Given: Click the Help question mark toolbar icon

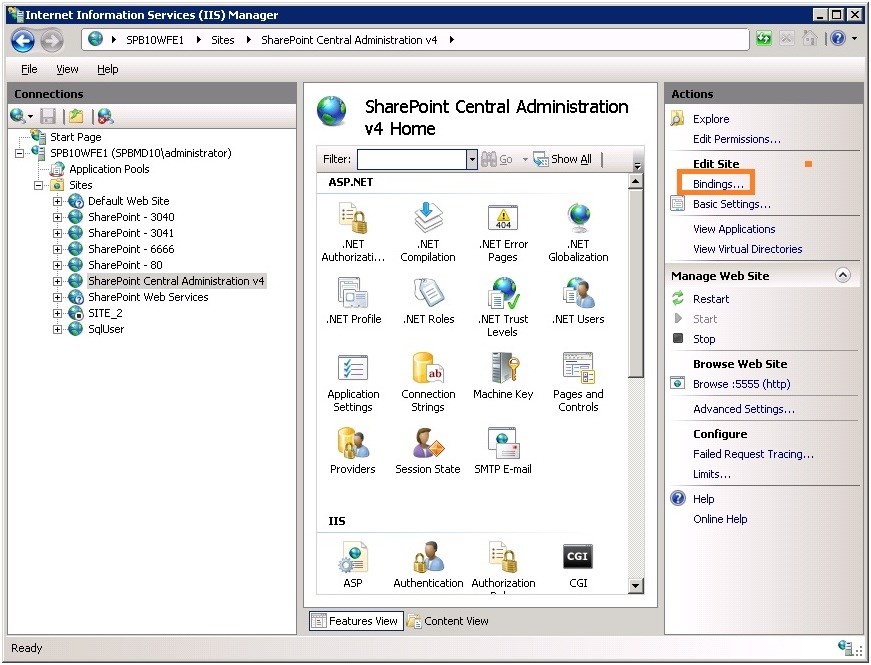Looking at the screenshot, I should point(838,38).
